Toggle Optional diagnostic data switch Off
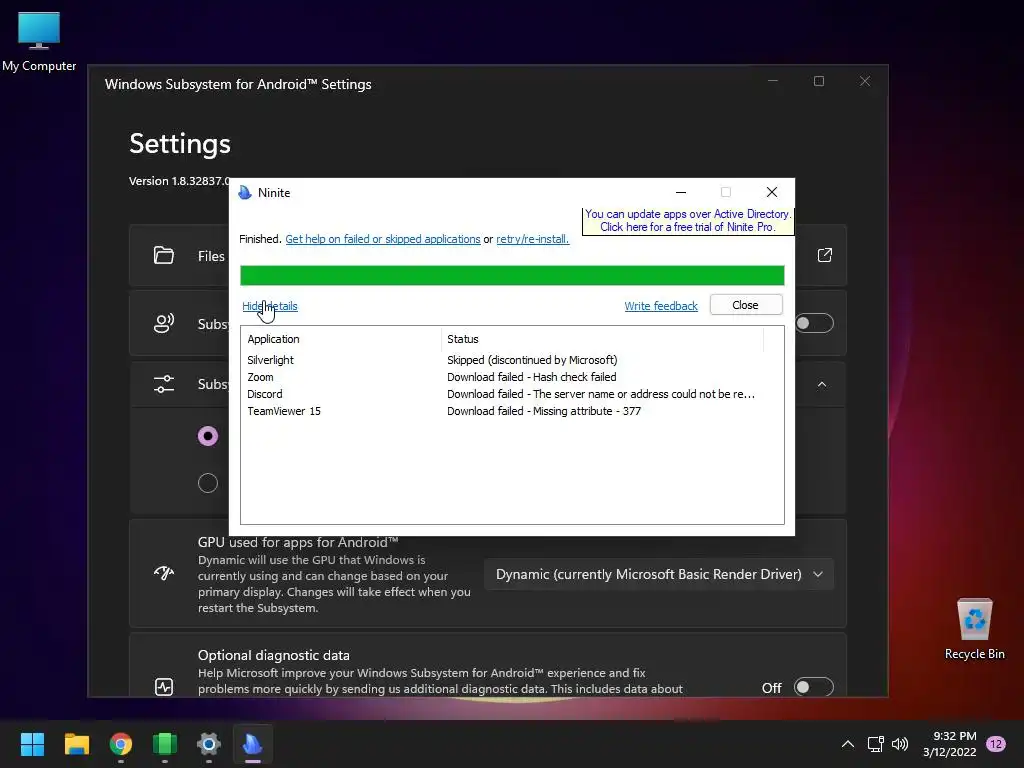Viewport: 1024px width, 768px height. (814, 687)
